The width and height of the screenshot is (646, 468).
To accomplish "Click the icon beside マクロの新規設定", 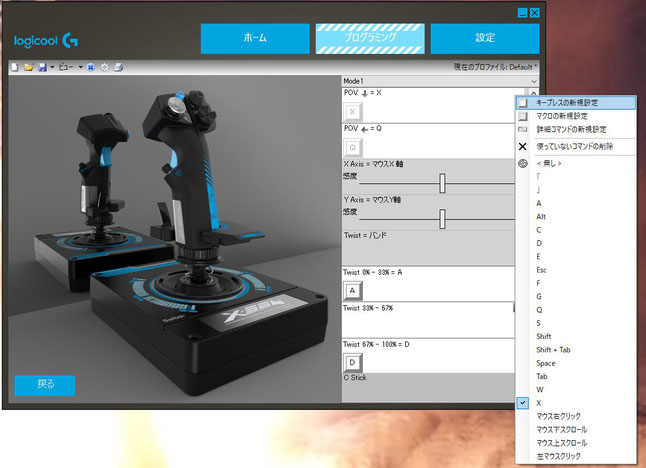I will pos(523,116).
